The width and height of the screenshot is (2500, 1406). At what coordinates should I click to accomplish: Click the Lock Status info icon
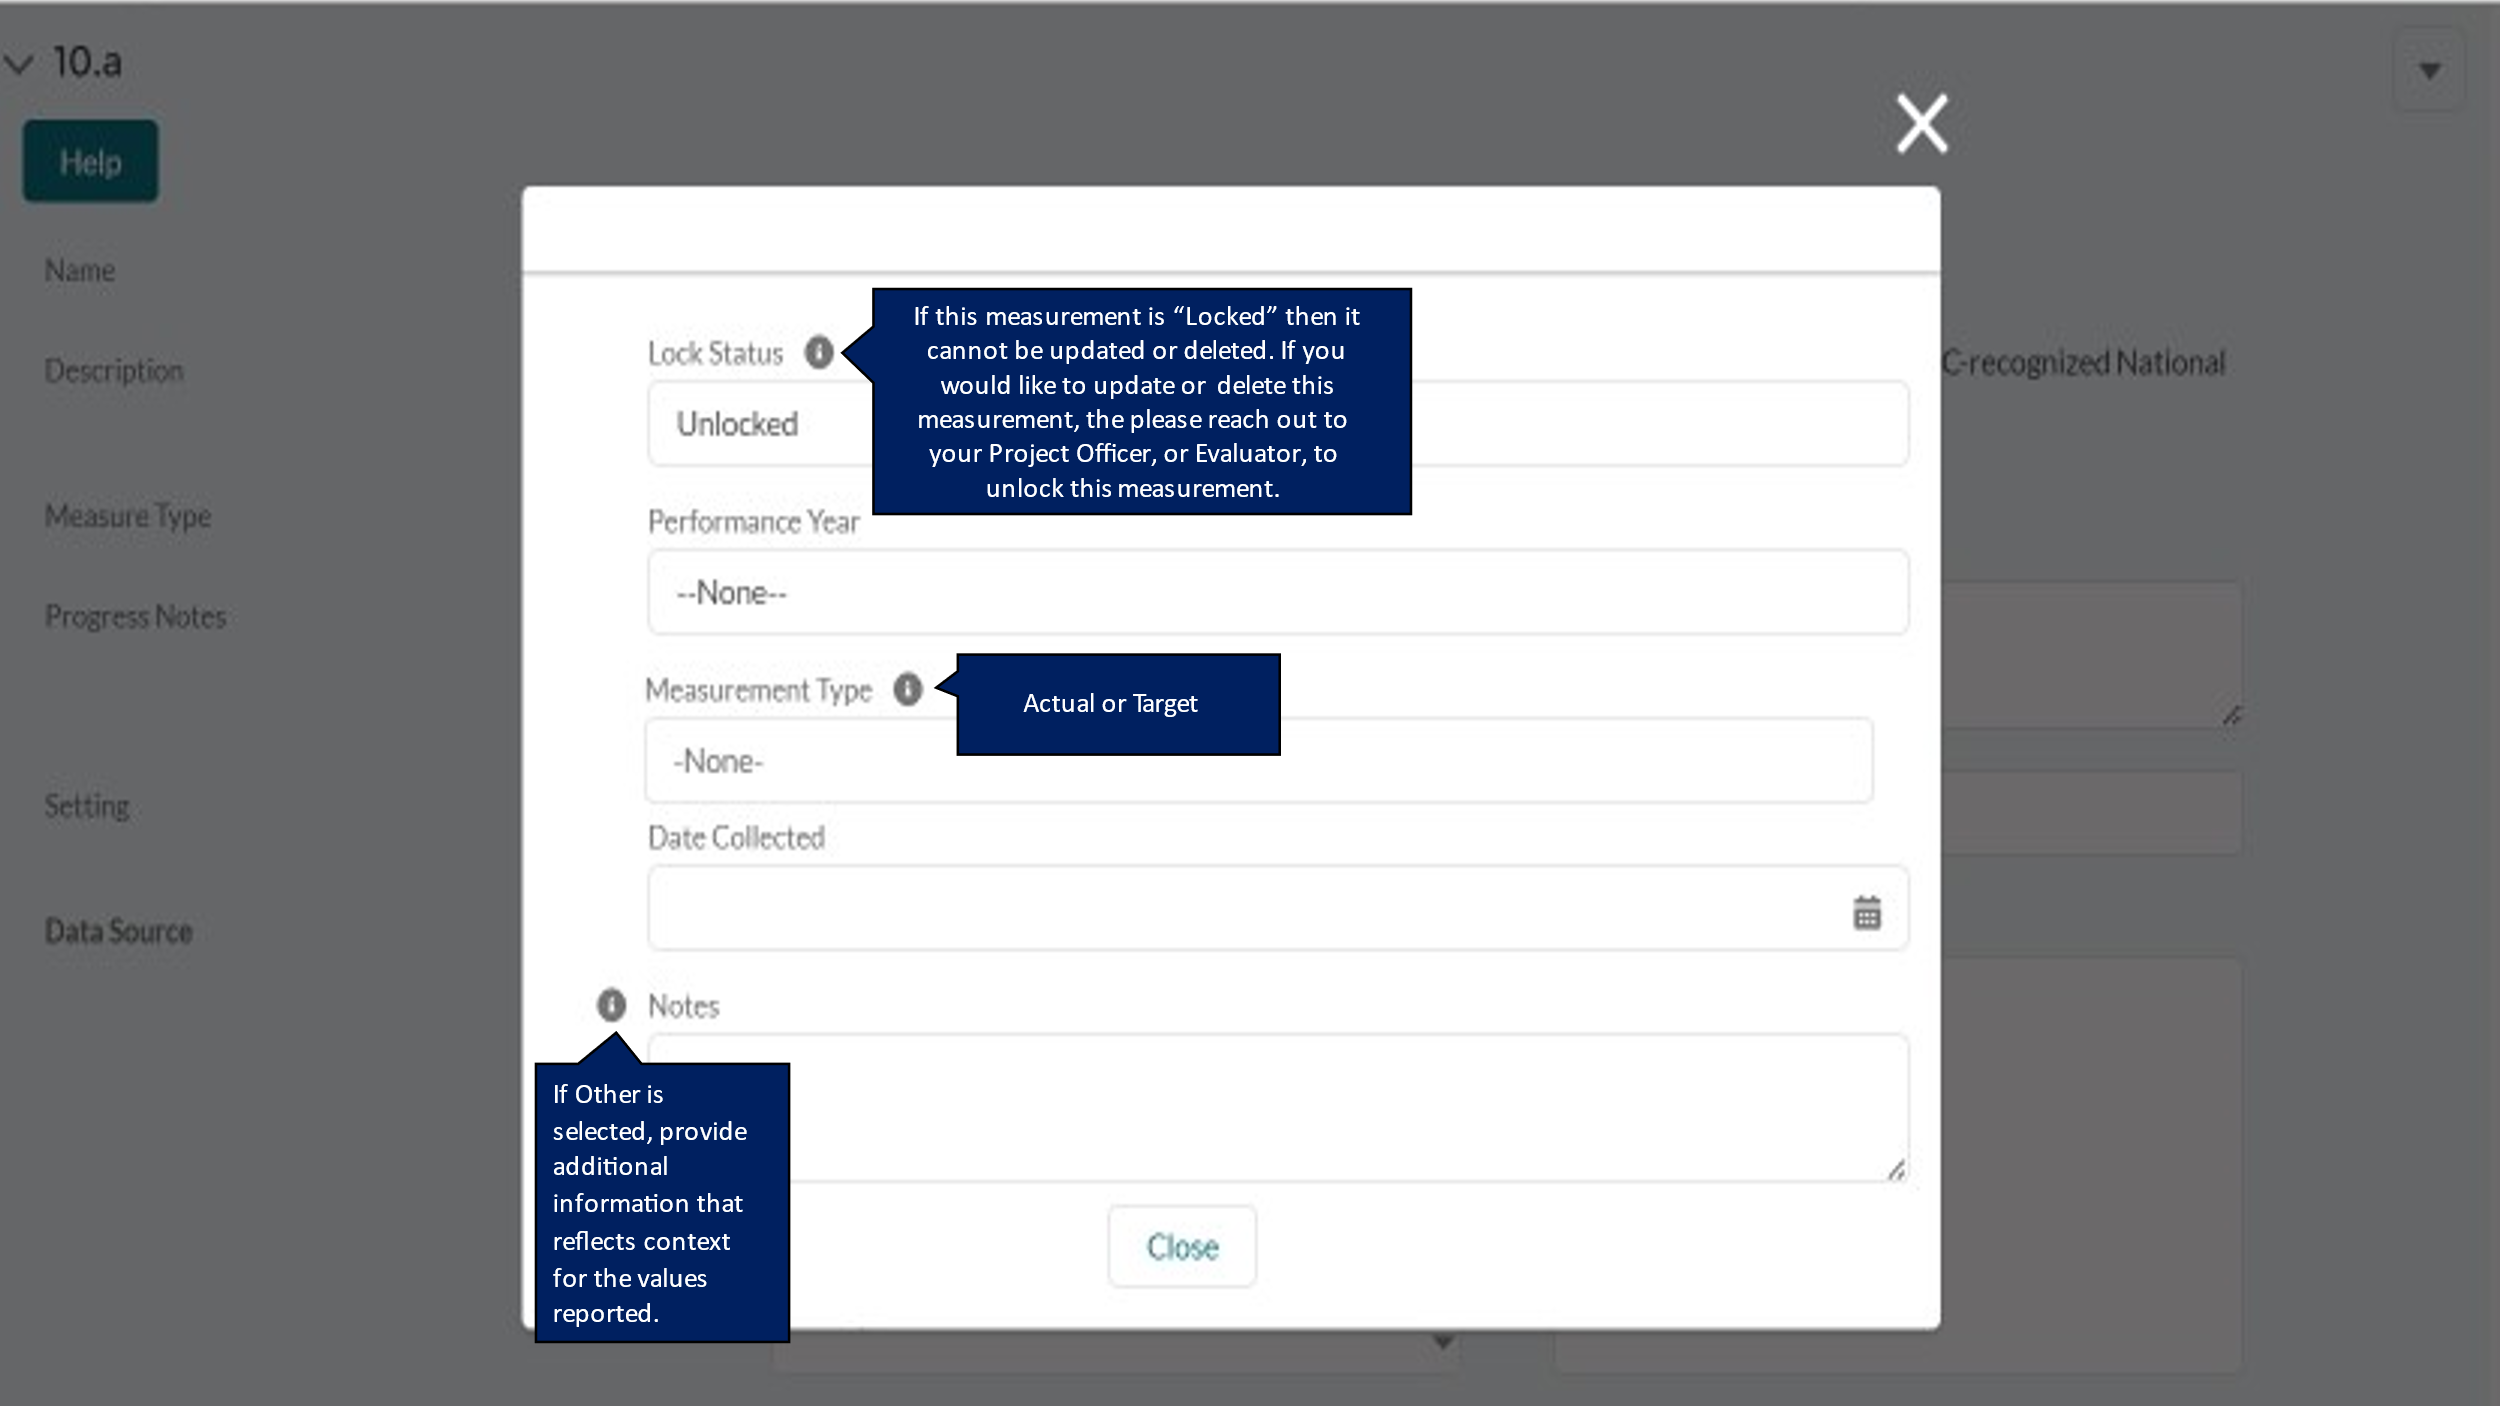[x=818, y=352]
